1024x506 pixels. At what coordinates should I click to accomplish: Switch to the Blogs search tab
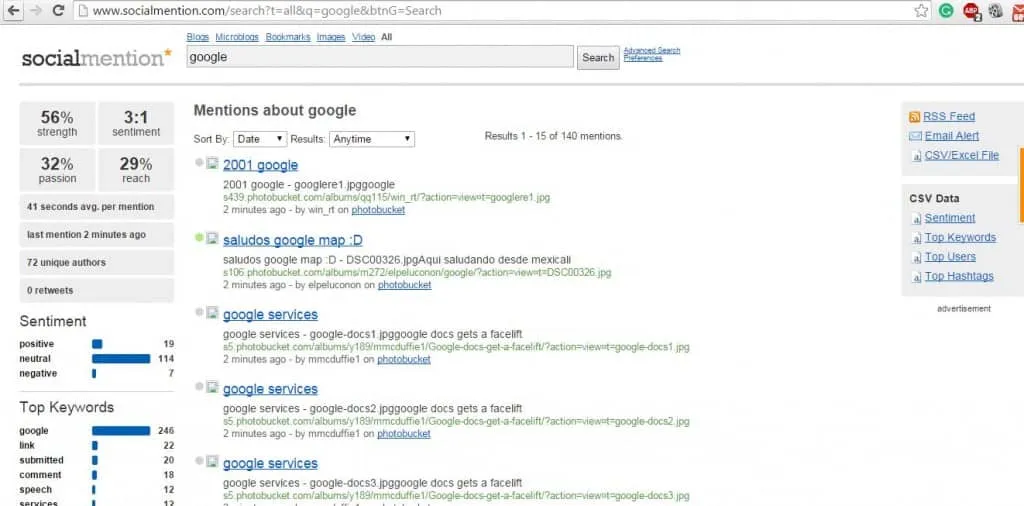pos(198,37)
